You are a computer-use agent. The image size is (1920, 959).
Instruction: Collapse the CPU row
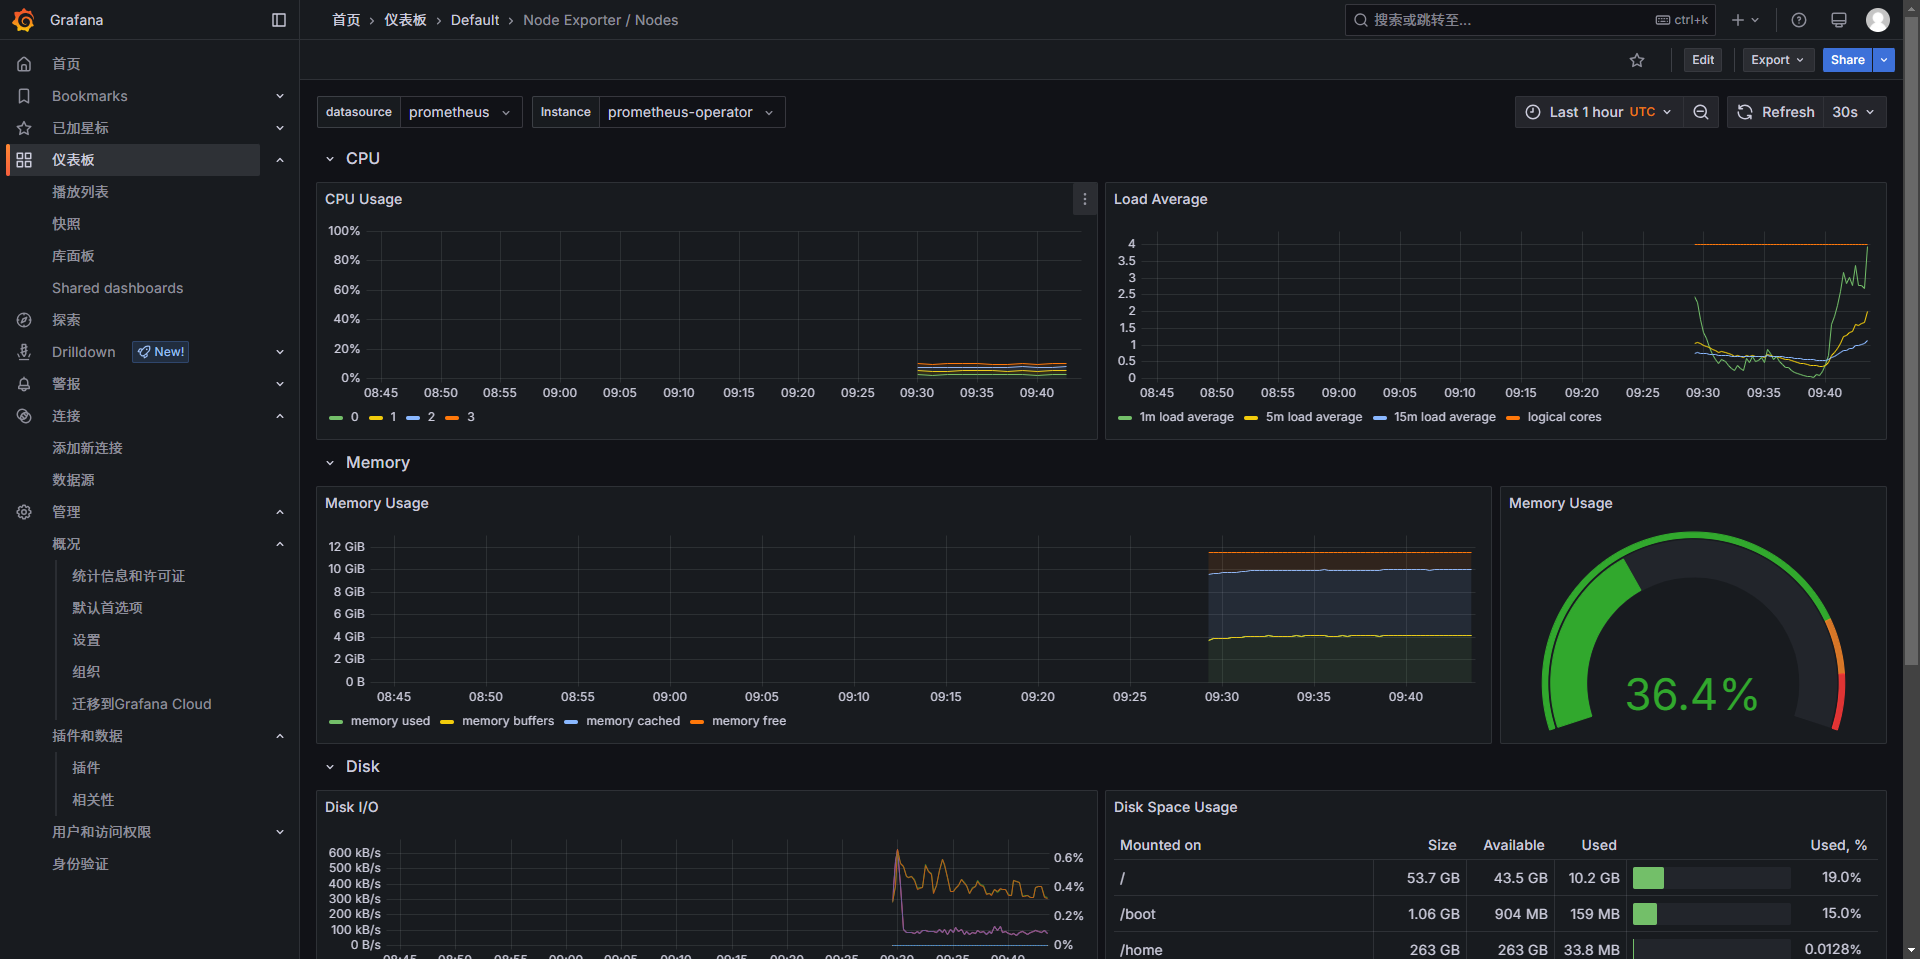point(352,159)
